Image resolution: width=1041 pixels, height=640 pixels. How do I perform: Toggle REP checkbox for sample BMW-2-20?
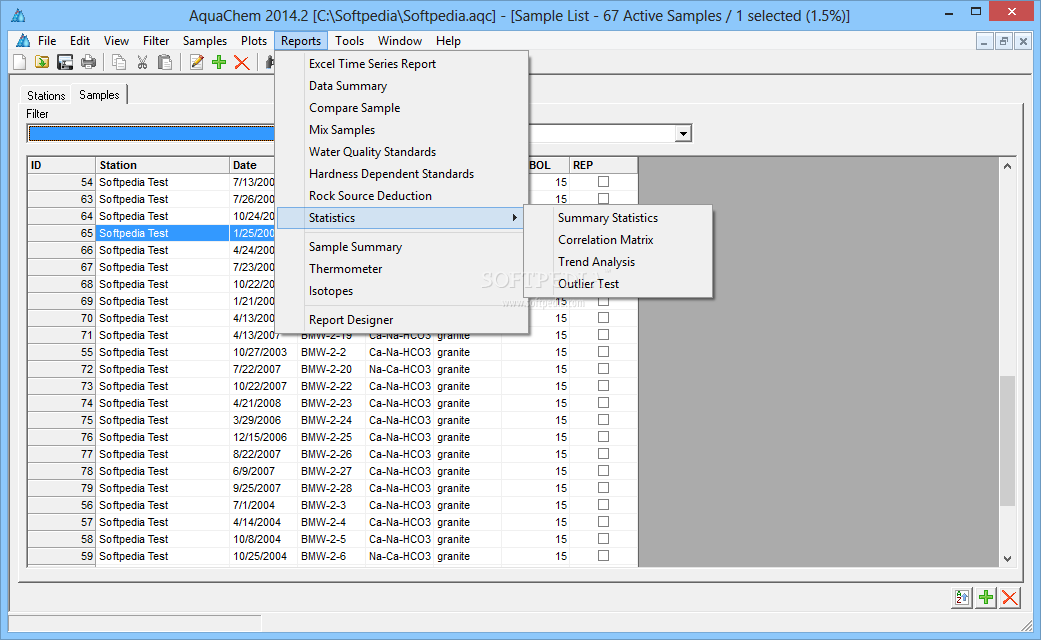click(603, 368)
